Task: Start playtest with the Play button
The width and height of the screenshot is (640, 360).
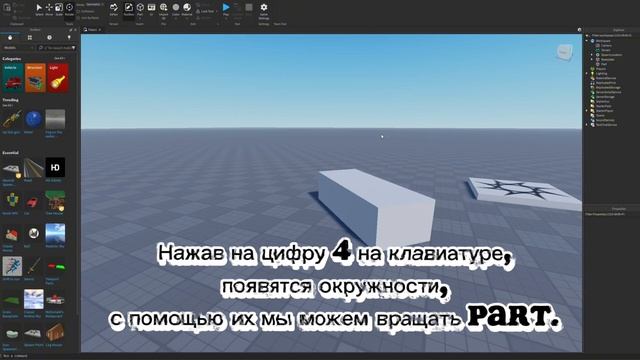Action: pos(226,8)
